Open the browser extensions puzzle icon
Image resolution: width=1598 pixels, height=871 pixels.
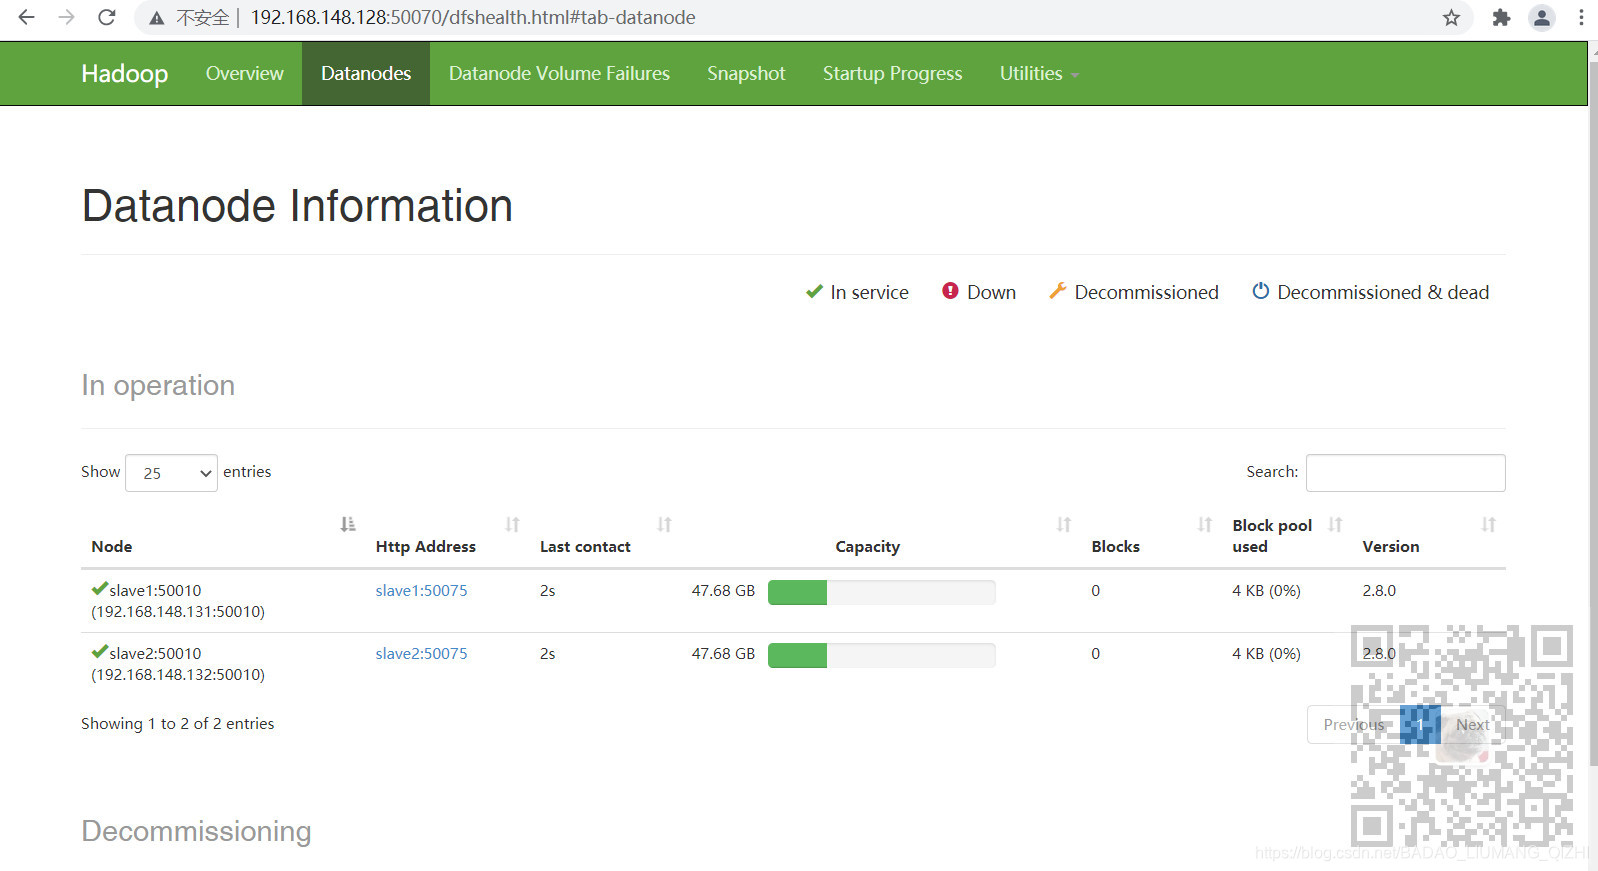[x=1501, y=17]
